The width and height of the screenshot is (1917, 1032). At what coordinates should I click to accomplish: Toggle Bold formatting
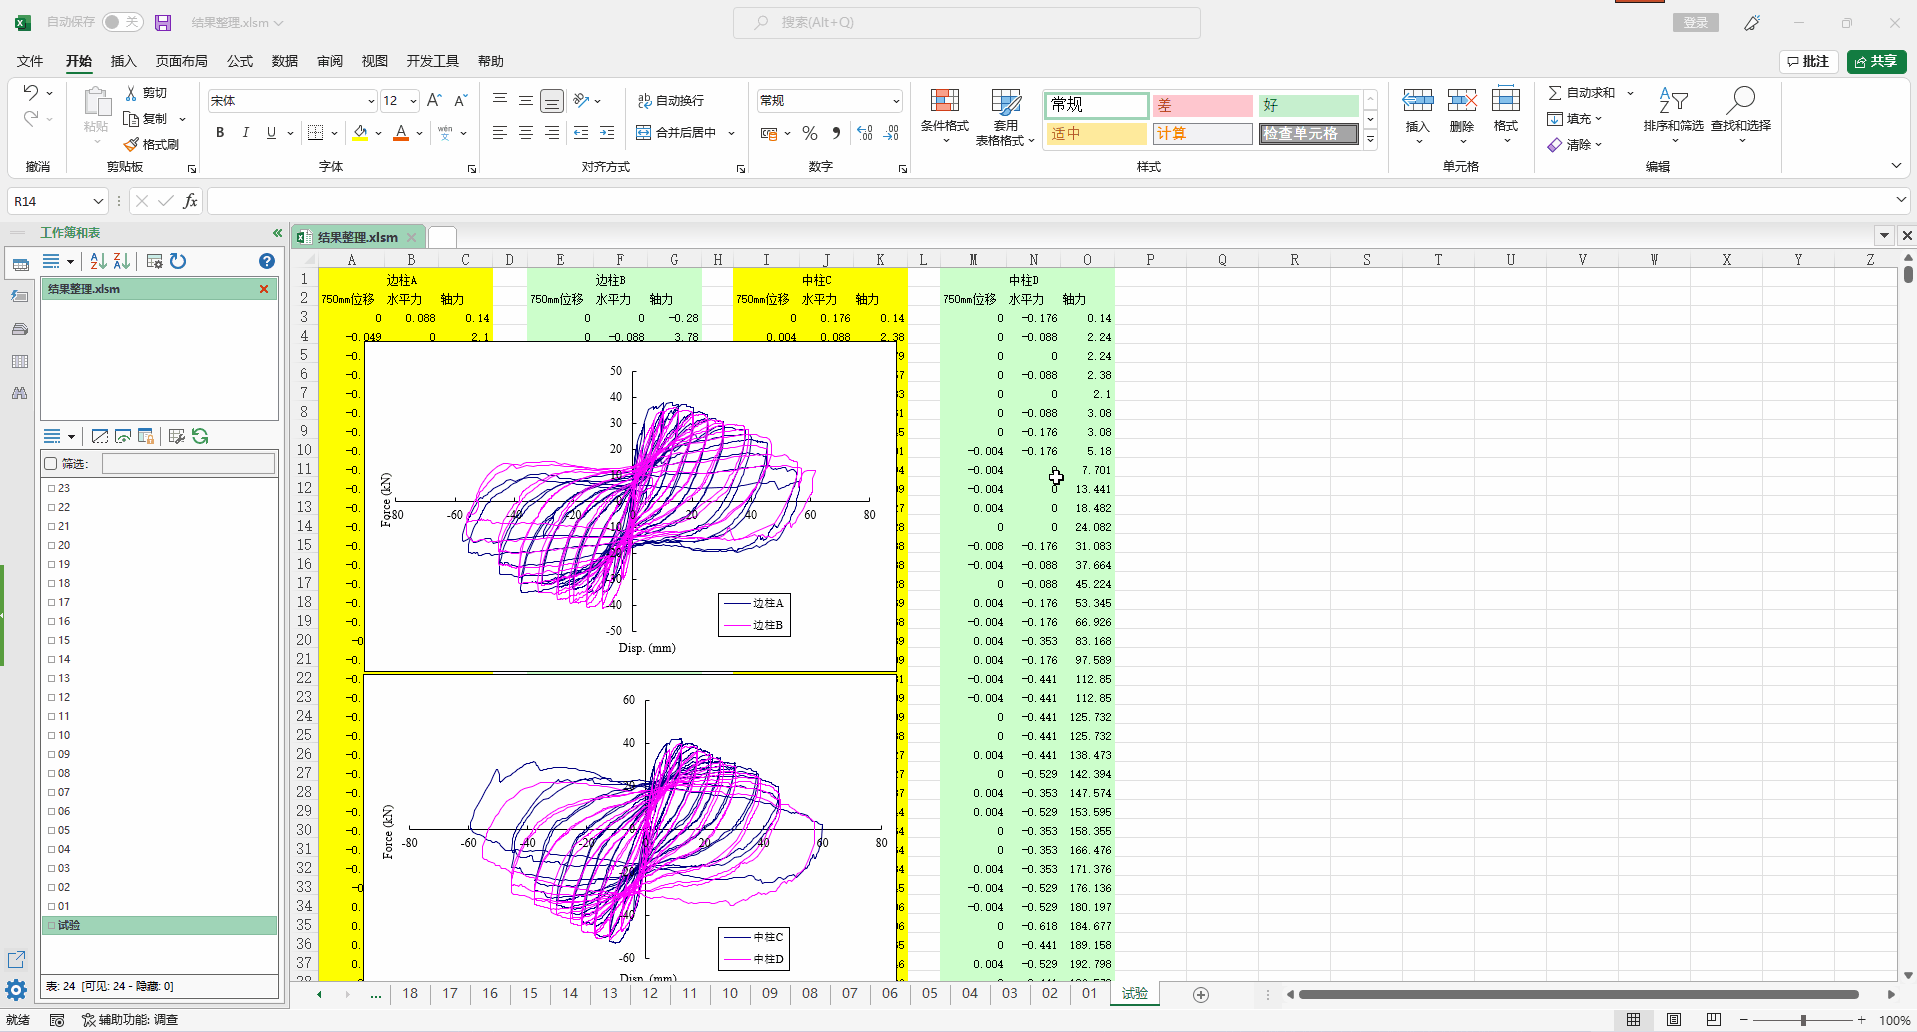[x=220, y=133]
